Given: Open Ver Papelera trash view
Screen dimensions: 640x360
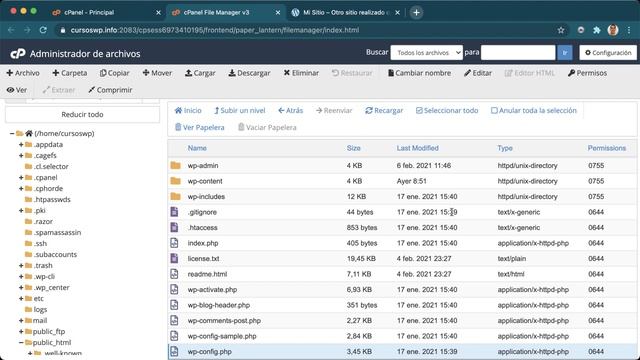Looking at the screenshot, I should point(200,127).
